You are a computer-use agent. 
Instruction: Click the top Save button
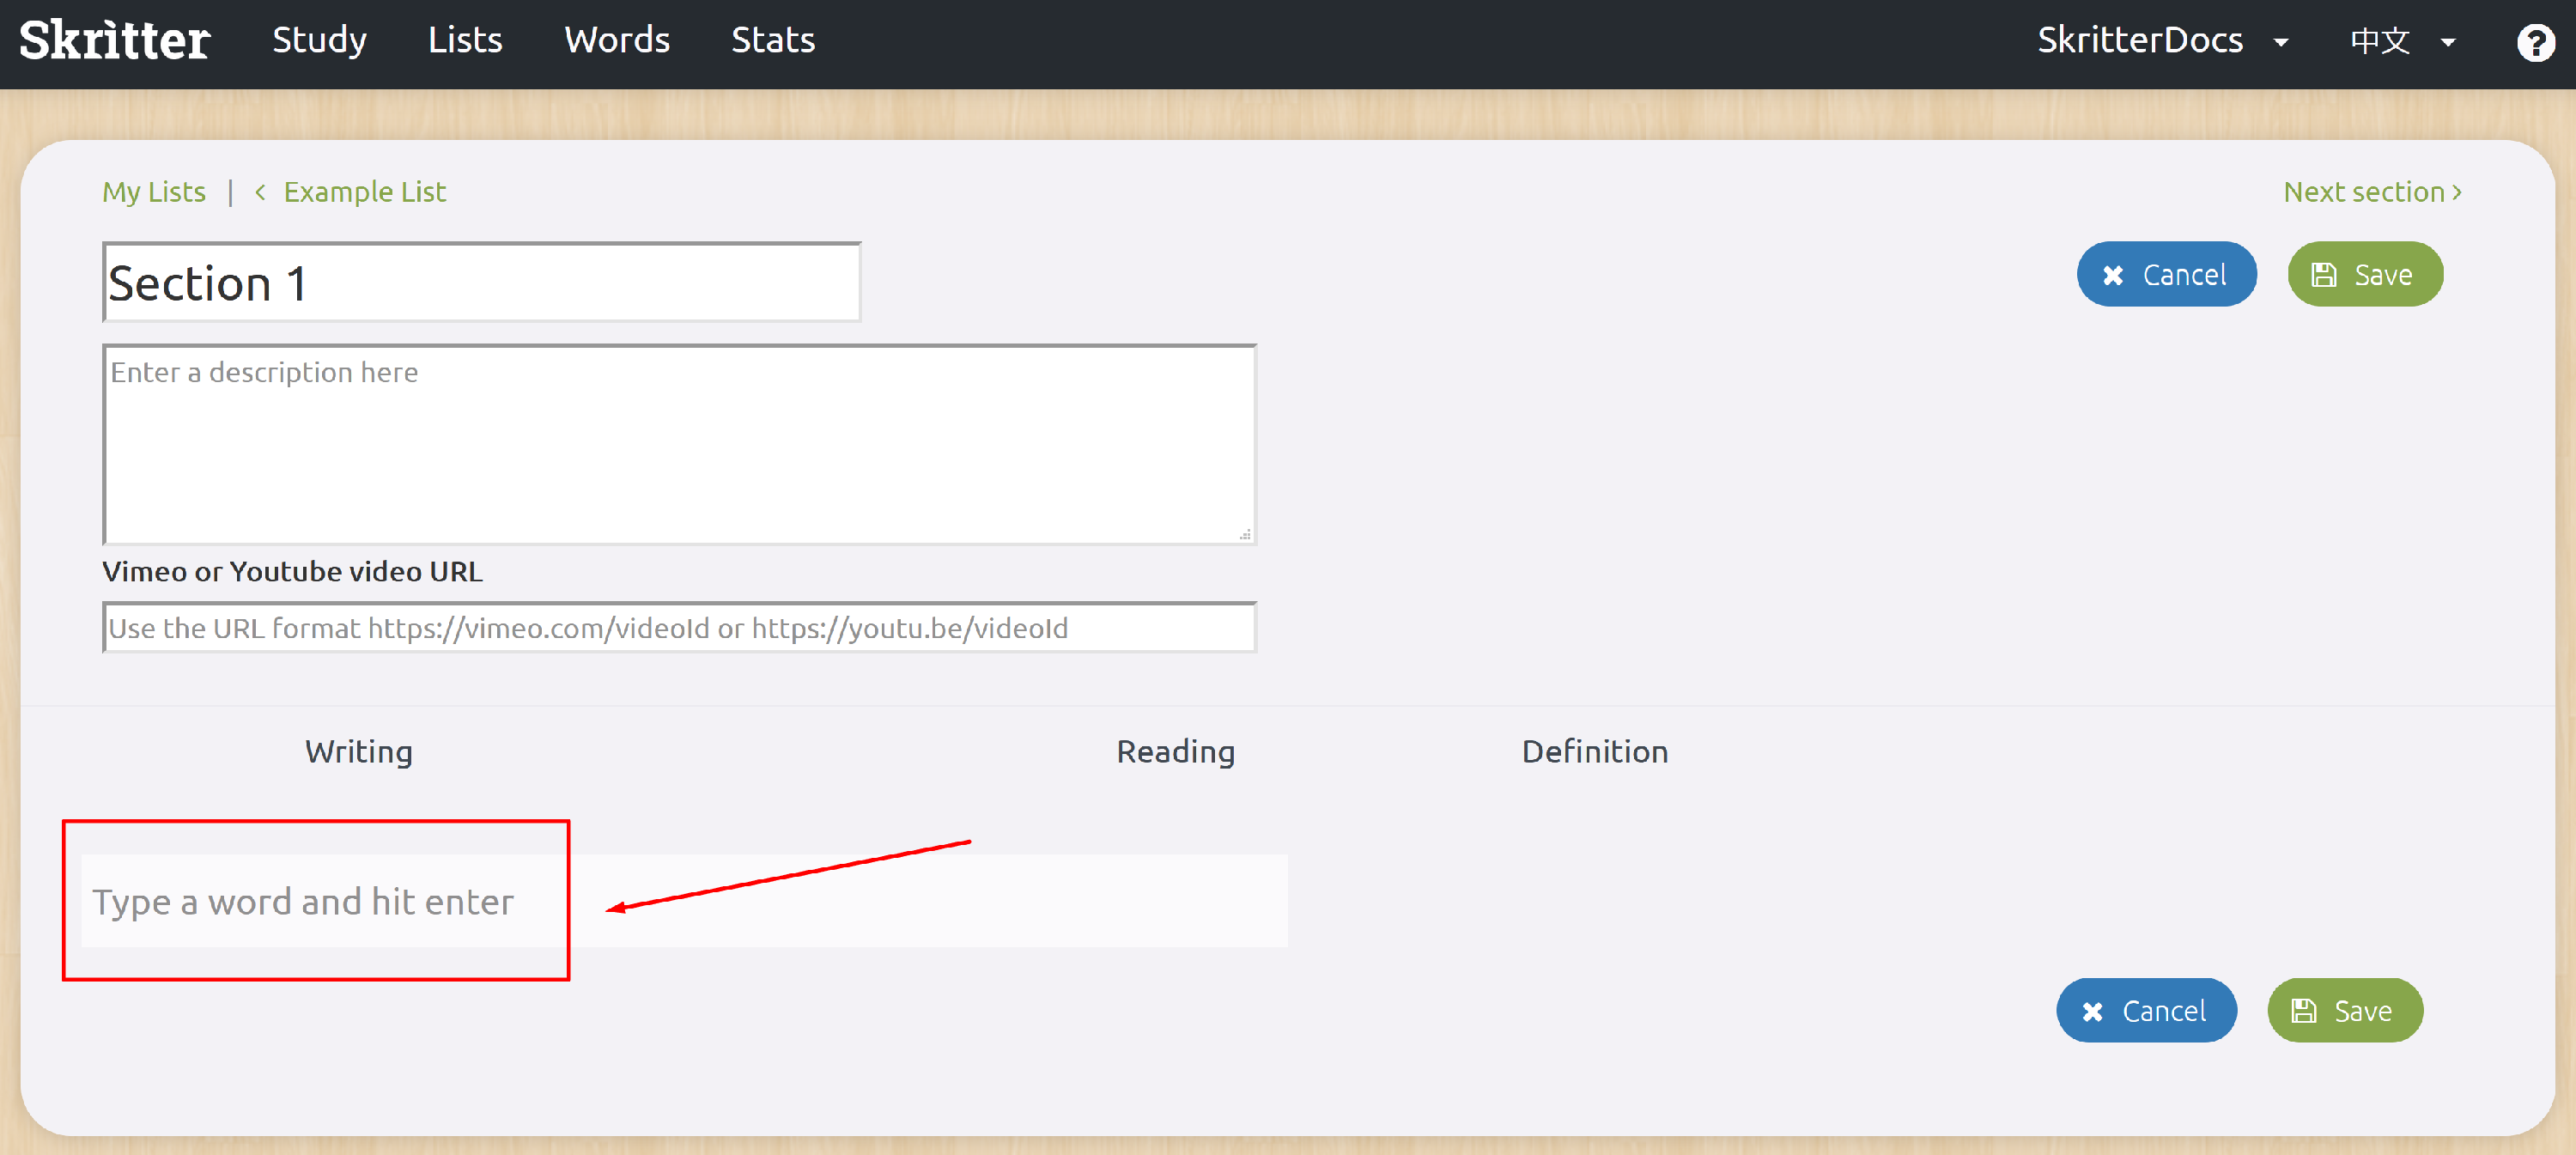(x=2365, y=274)
